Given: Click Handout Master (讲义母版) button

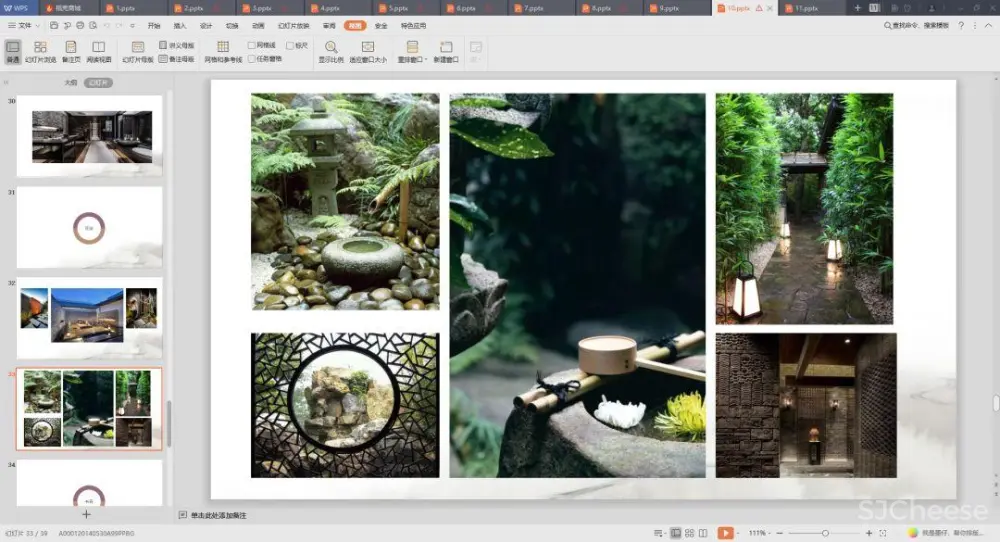Looking at the screenshot, I should tap(177, 45).
